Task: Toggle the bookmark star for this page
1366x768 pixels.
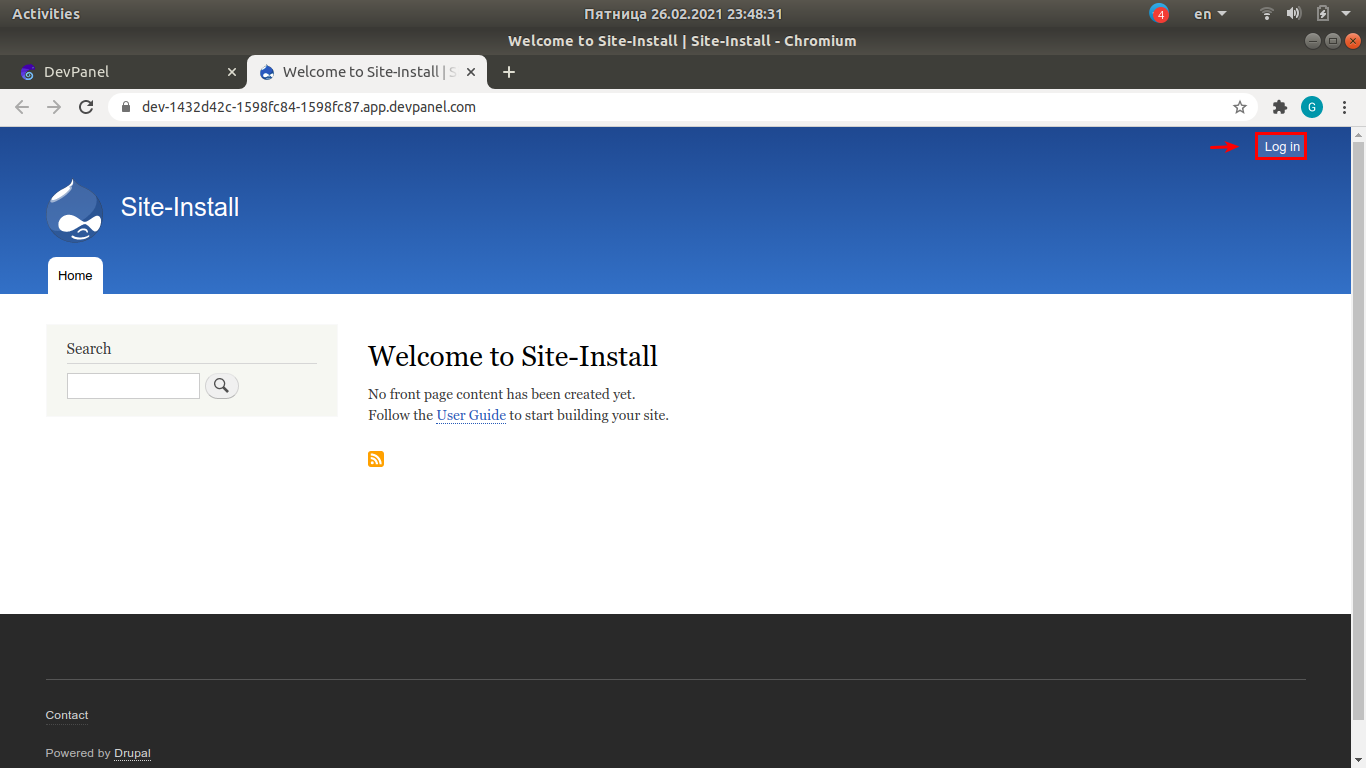Action: pyautogui.click(x=1240, y=107)
